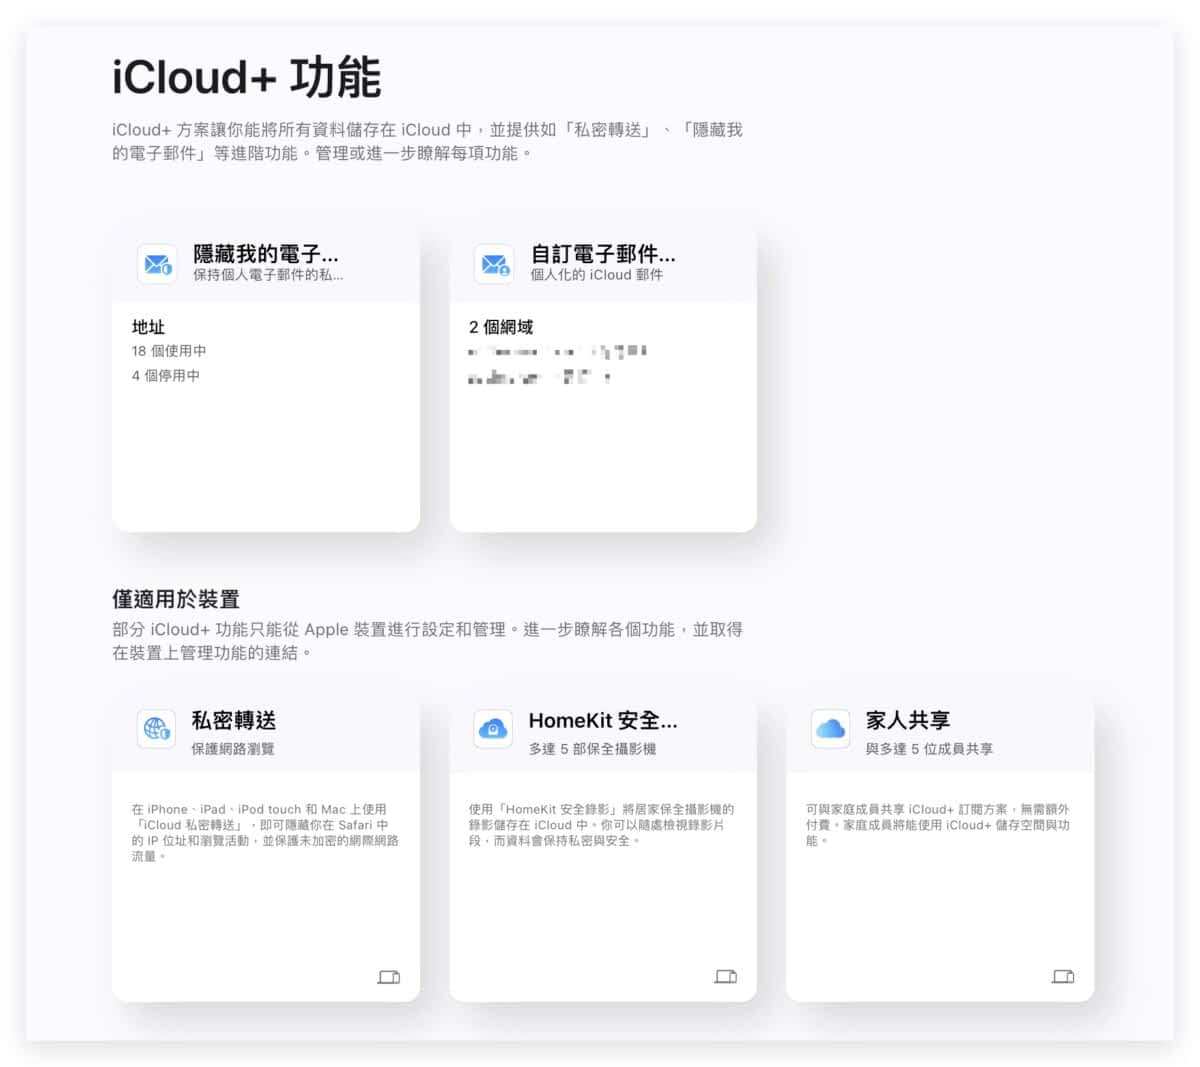
Task: Select the 私密轉送 card heading
Action: pos(234,720)
